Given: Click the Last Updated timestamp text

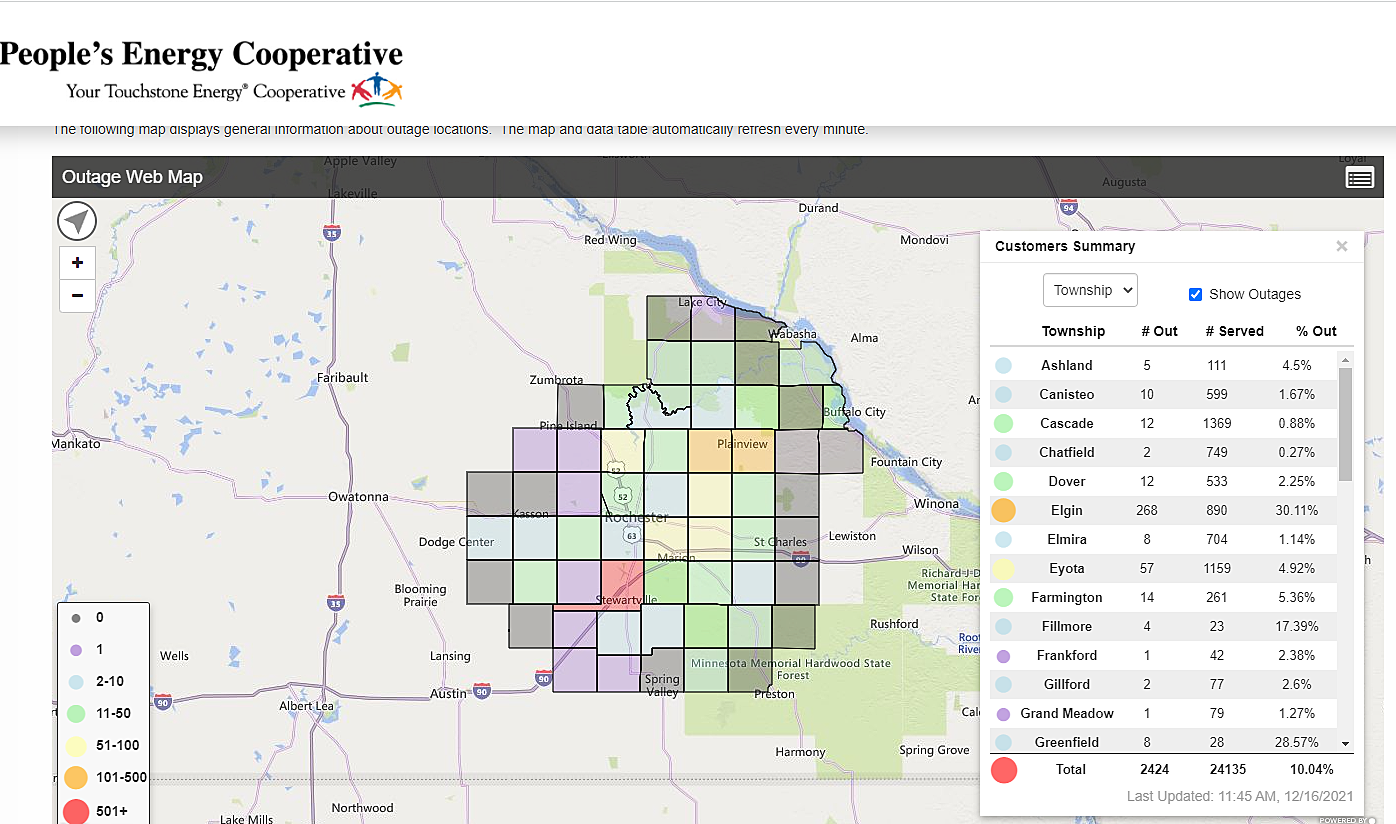Looking at the screenshot, I should (x=1239, y=796).
